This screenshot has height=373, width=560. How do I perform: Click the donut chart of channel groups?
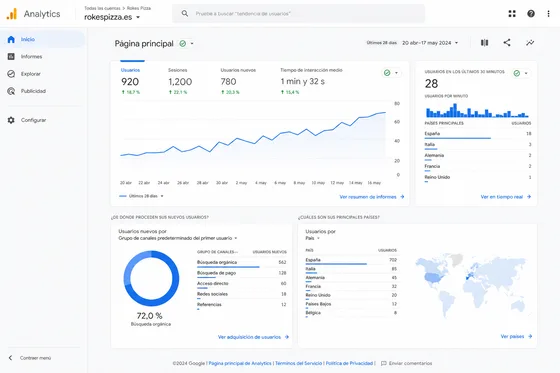tap(151, 278)
